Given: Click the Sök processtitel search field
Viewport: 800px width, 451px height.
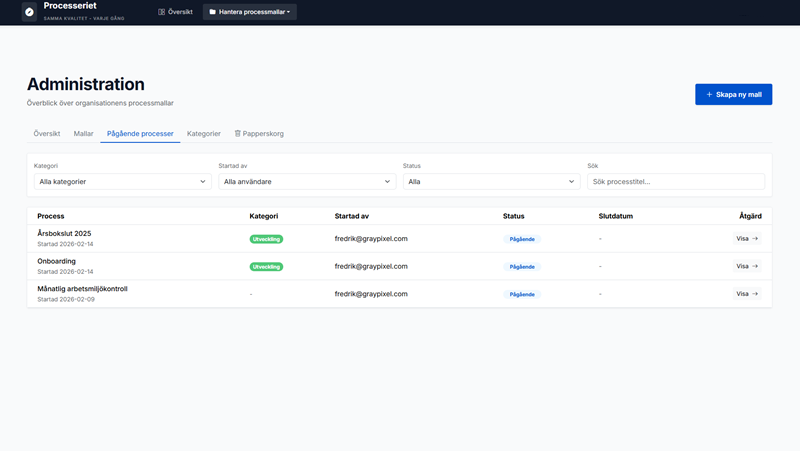Looking at the screenshot, I should click(676, 182).
